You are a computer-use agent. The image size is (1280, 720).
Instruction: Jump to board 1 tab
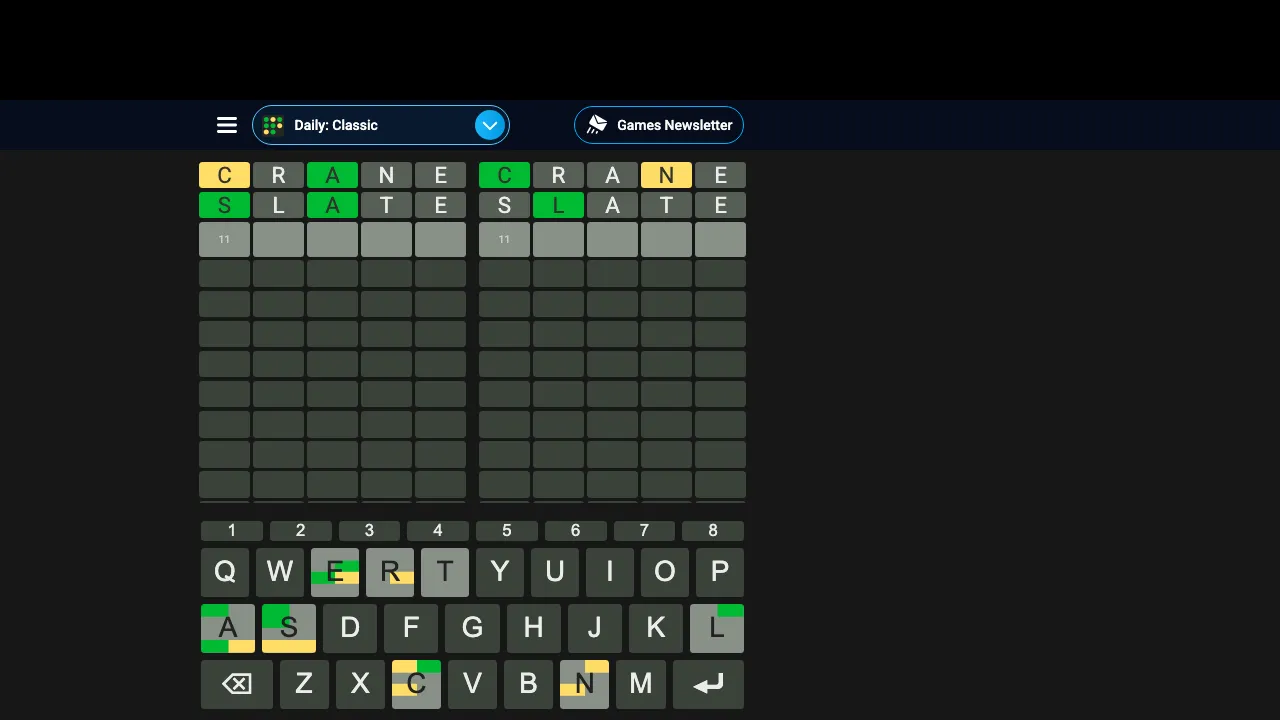pyautogui.click(x=232, y=531)
